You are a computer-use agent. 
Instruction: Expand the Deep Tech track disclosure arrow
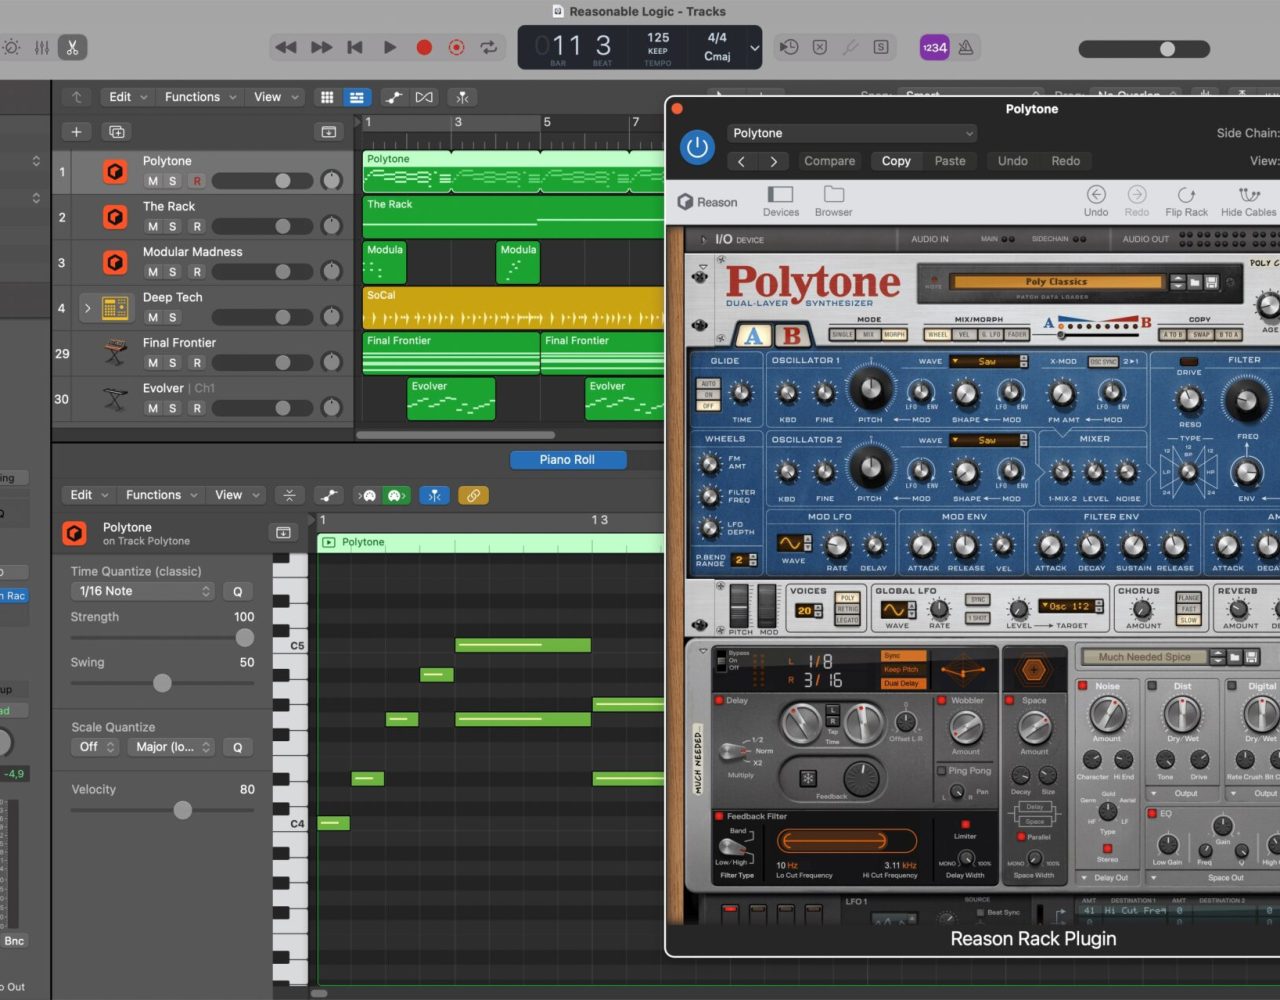tap(87, 308)
